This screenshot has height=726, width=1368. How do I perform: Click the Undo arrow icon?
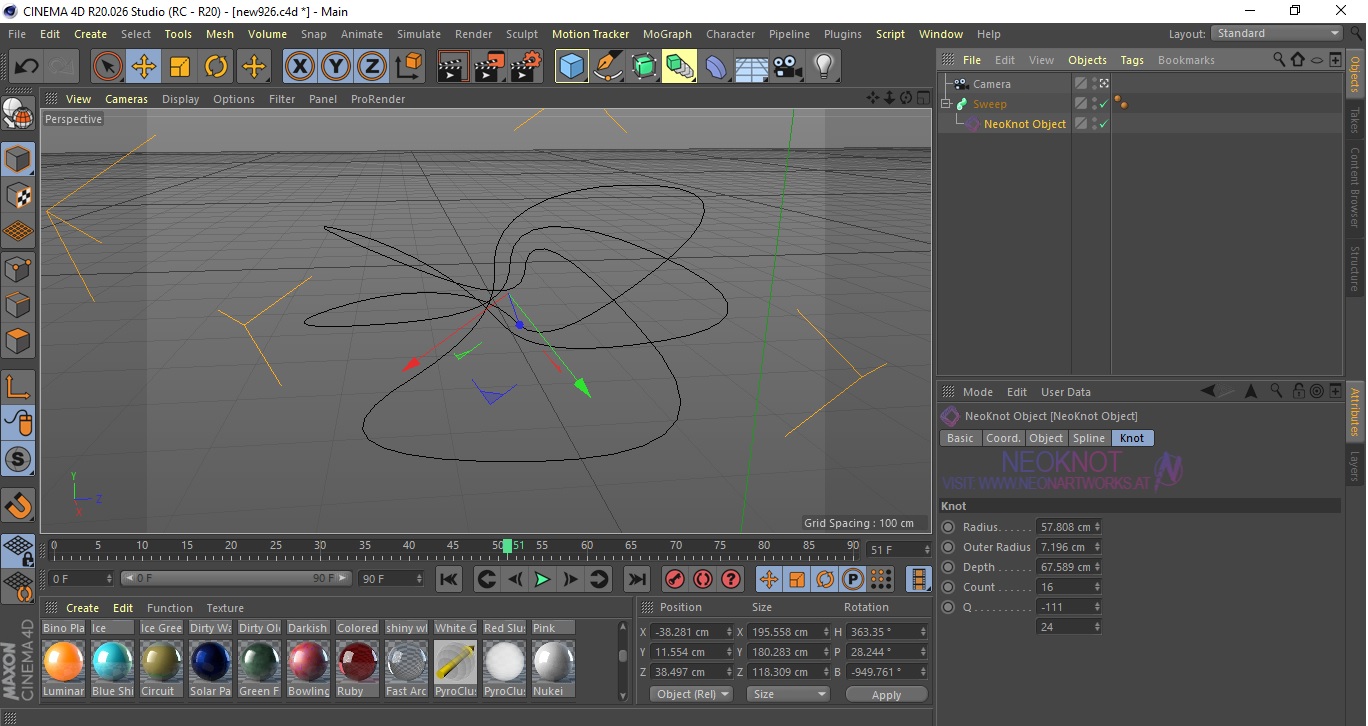26,67
